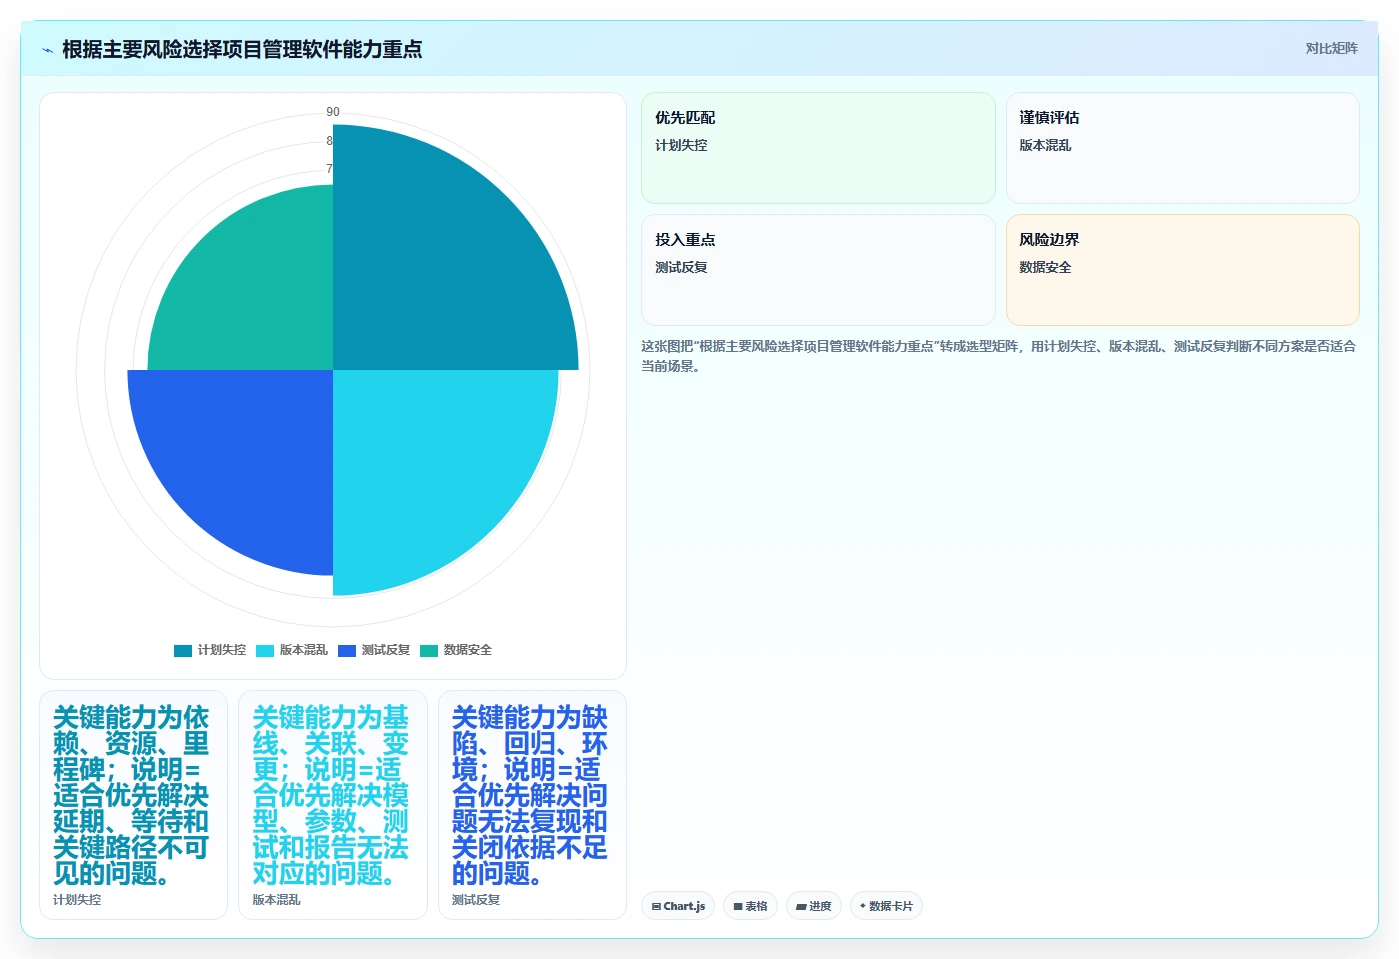1399x959 pixels.
Task: Click the title 根据主要风险选择项目管理软件能力重点
Action: pyautogui.click(x=242, y=49)
